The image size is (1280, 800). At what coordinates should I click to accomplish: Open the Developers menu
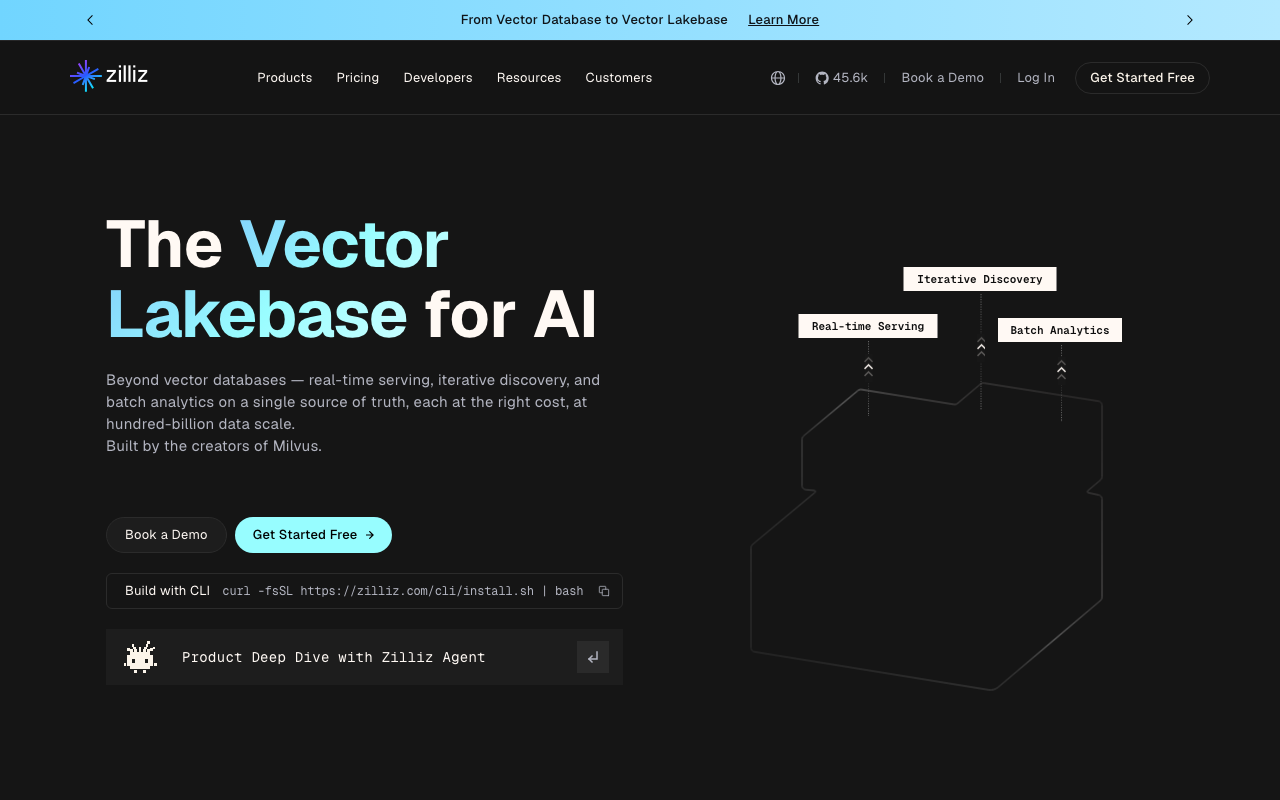click(438, 78)
